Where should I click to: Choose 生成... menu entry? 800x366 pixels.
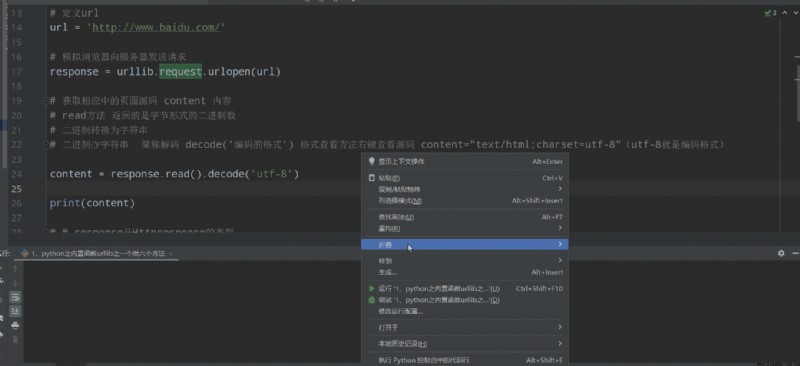point(465,272)
